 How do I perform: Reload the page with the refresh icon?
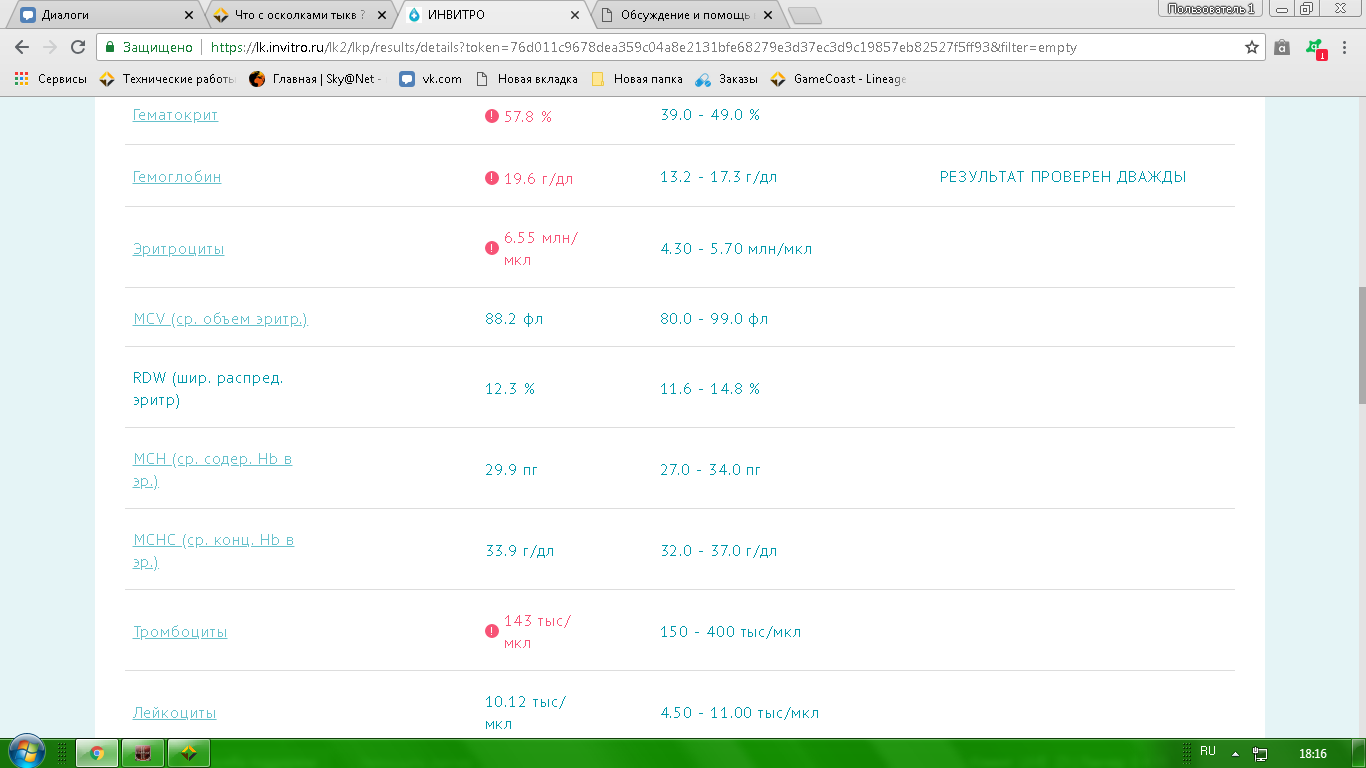pos(78,47)
